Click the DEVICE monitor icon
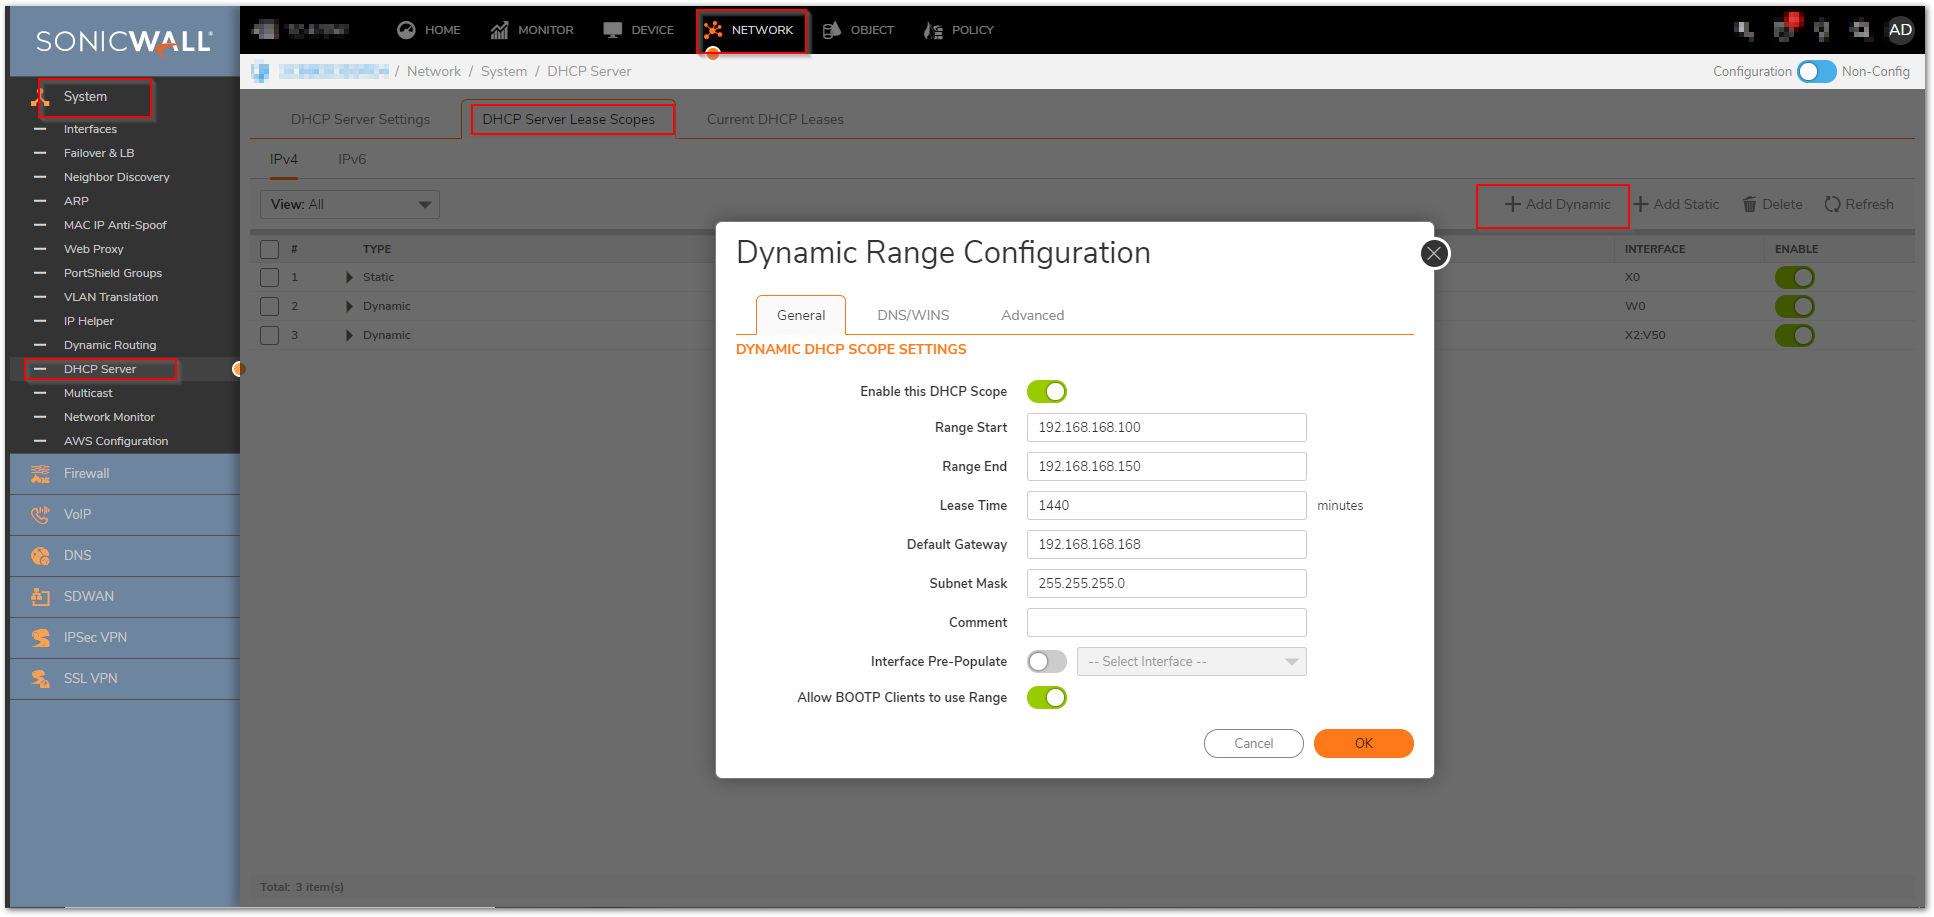The height and width of the screenshot is (917, 1934). (613, 30)
